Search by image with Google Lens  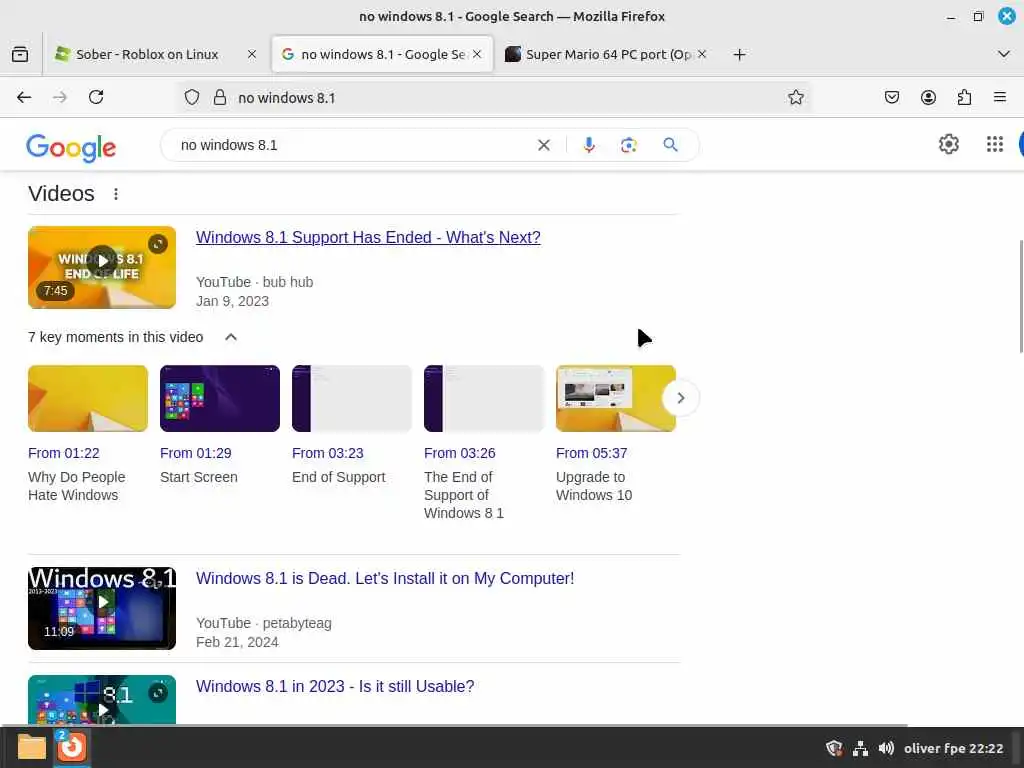(x=628, y=145)
